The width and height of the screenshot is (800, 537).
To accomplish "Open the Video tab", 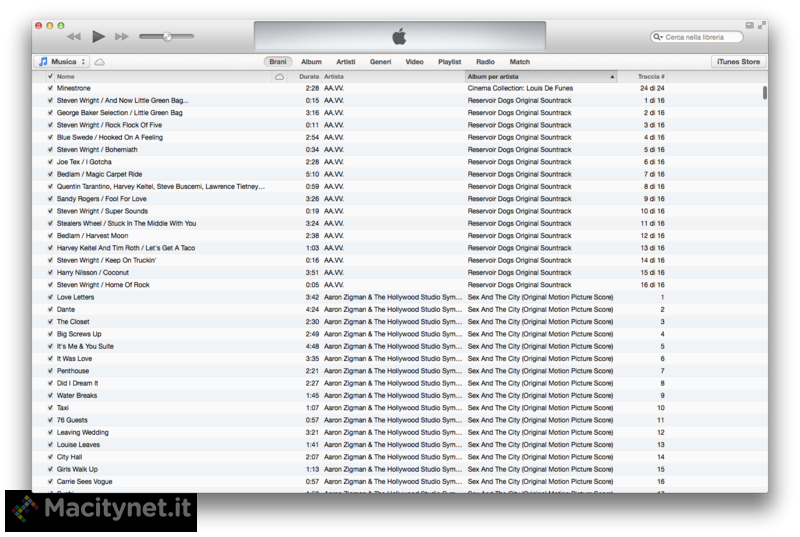I will 414,62.
